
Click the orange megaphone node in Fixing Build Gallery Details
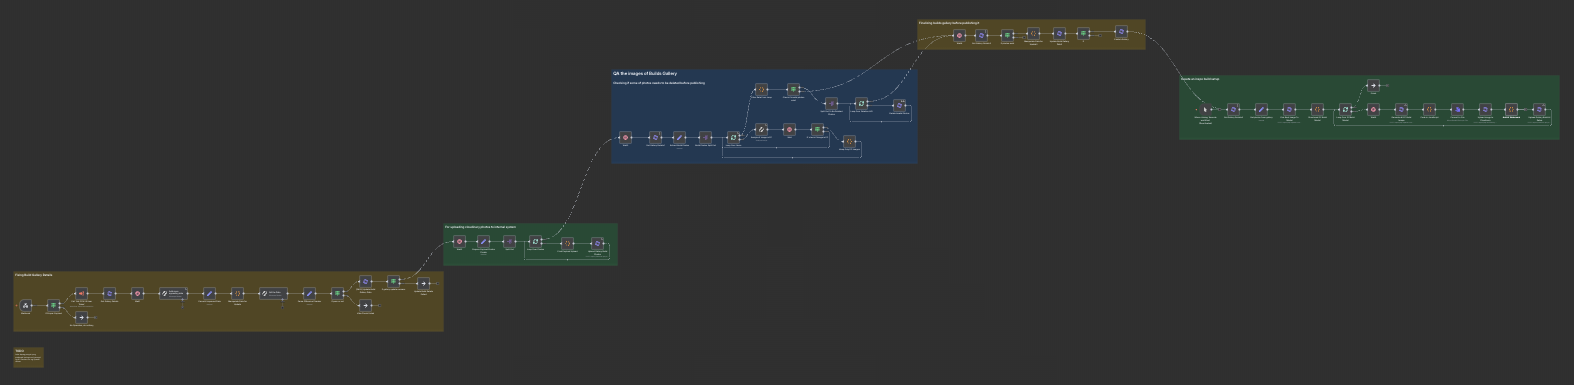[x=81, y=293]
